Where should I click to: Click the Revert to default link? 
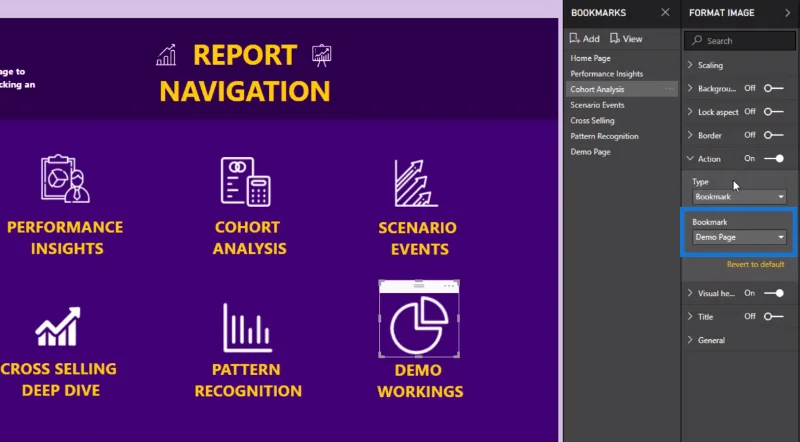click(755, 264)
